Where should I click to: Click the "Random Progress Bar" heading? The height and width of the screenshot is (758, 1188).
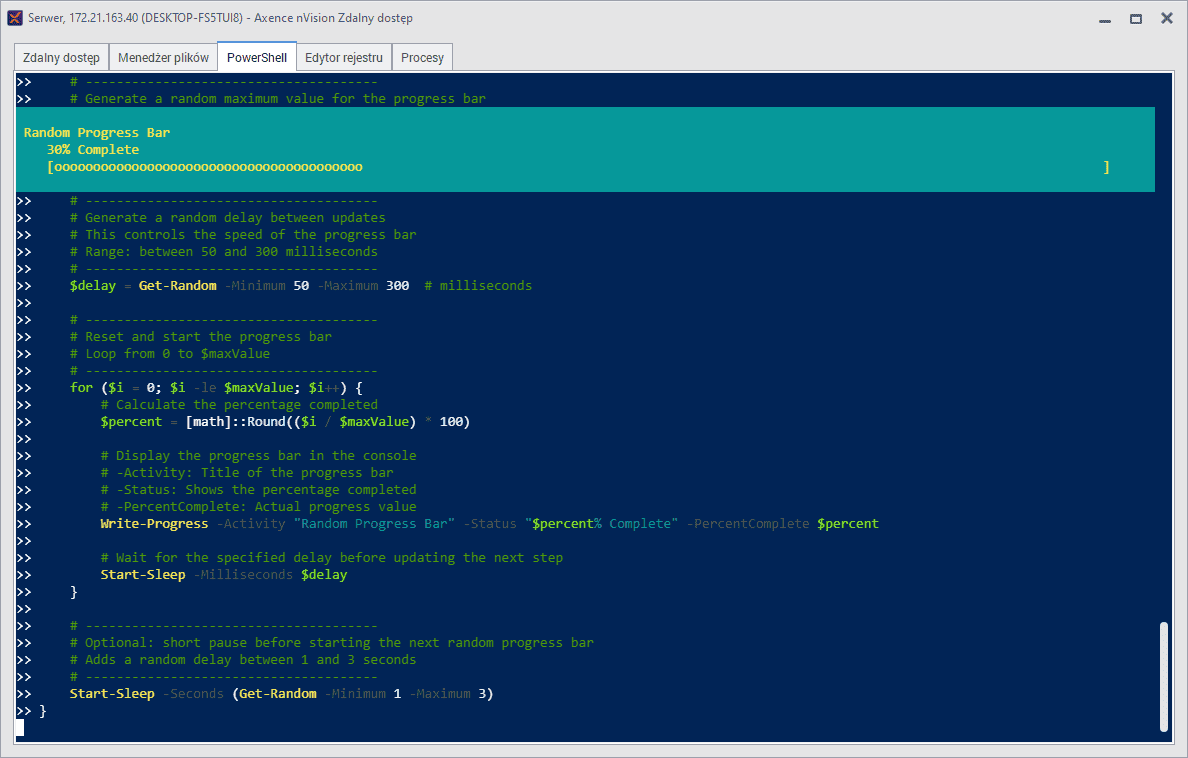click(97, 132)
